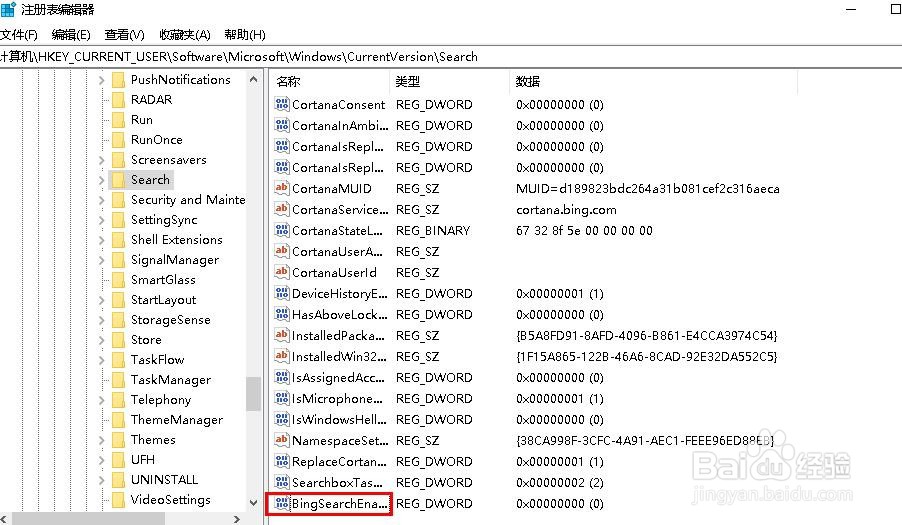Open the 帮助(H) menu
902x525 pixels.
tap(245, 35)
